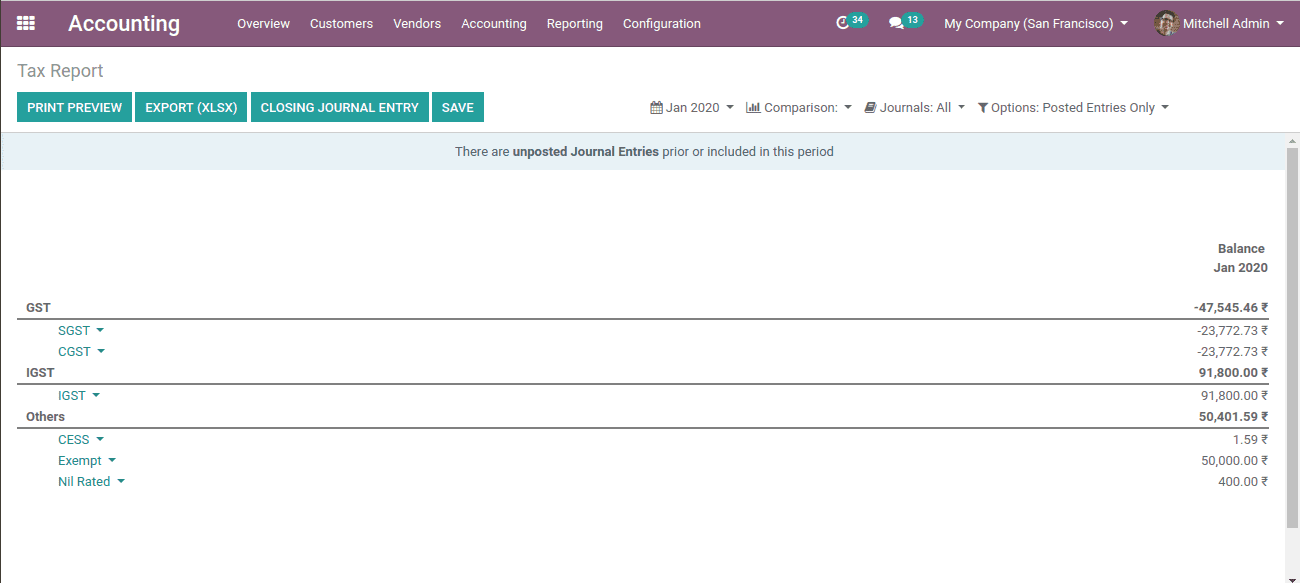Click the Accounting app title
This screenshot has height=583, width=1300.
124,23
